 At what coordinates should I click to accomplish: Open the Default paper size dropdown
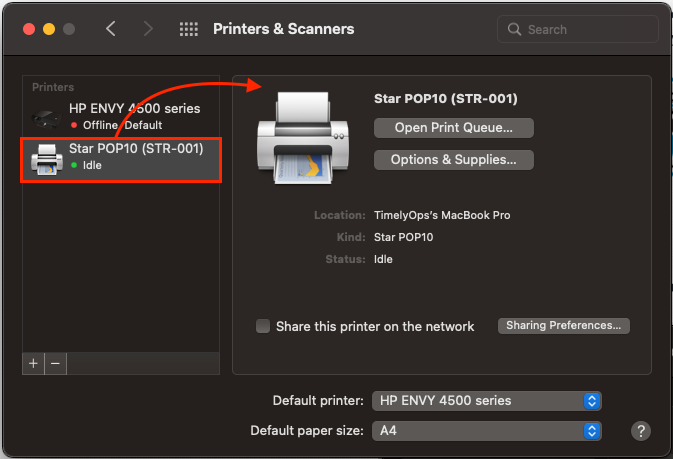coord(487,431)
